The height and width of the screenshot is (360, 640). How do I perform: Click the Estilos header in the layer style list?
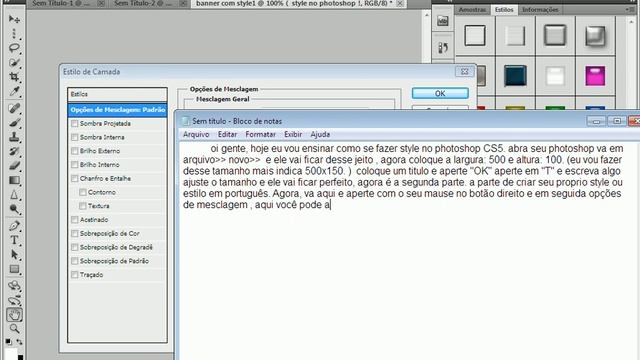click(118, 94)
